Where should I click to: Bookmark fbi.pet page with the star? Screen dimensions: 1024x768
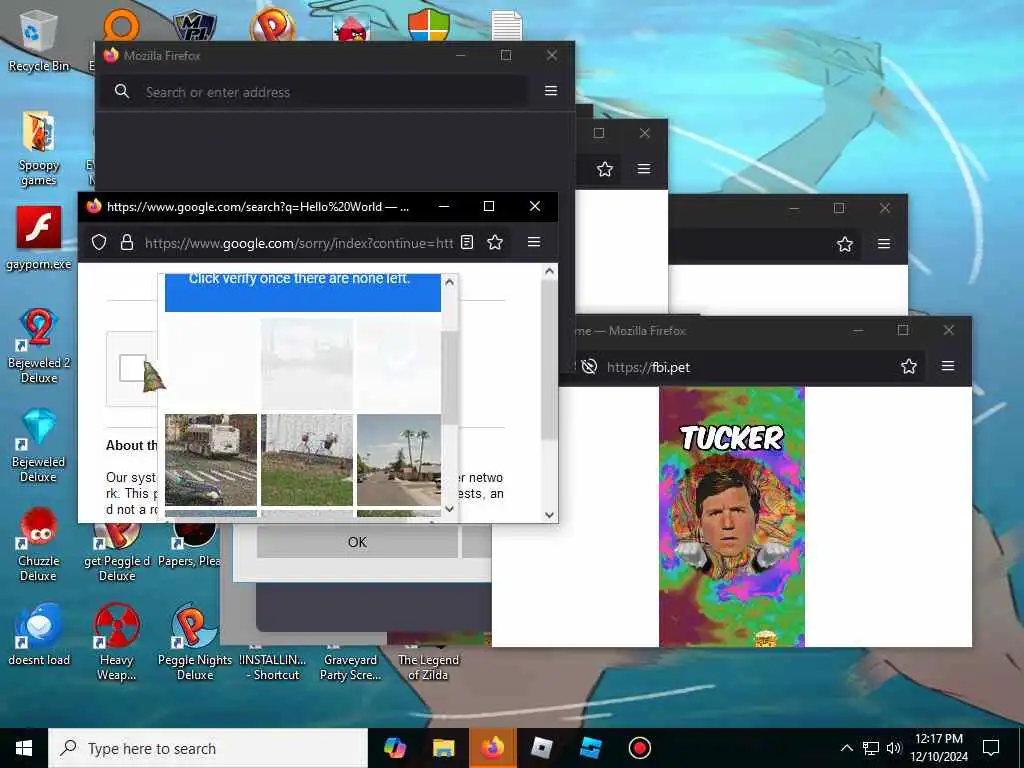(x=909, y=366)
